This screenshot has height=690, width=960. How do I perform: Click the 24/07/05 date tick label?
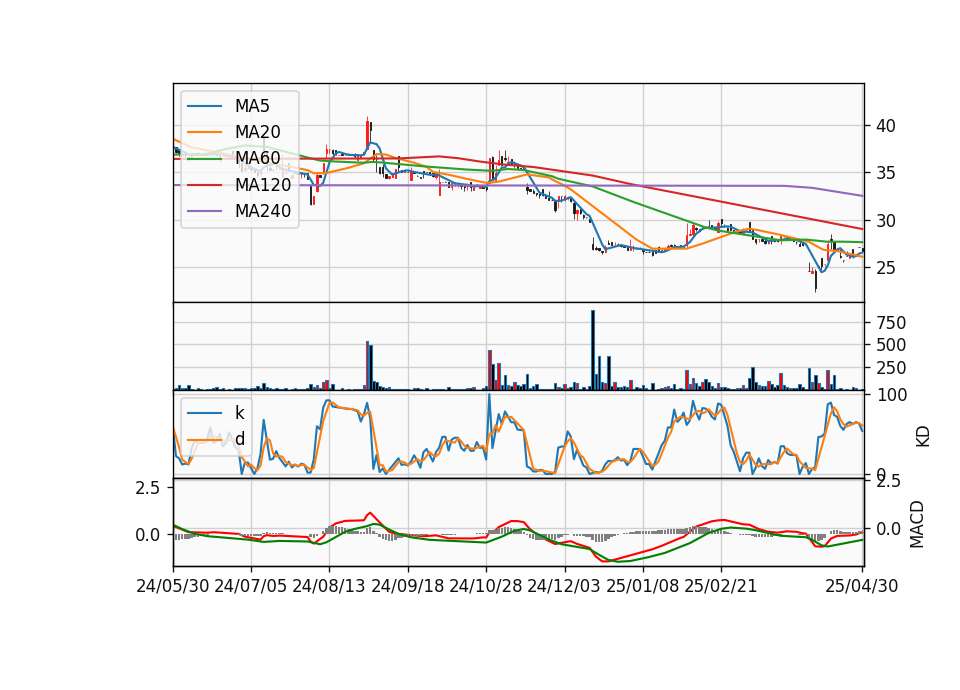251,586
